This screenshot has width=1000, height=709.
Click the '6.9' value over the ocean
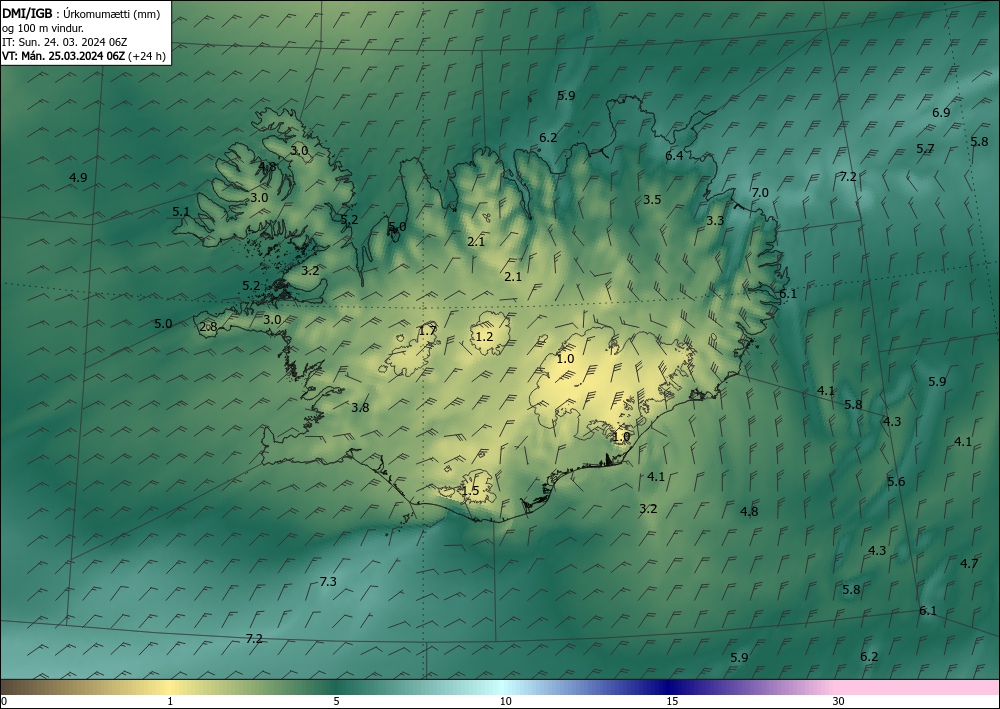(x=941, y=113)
